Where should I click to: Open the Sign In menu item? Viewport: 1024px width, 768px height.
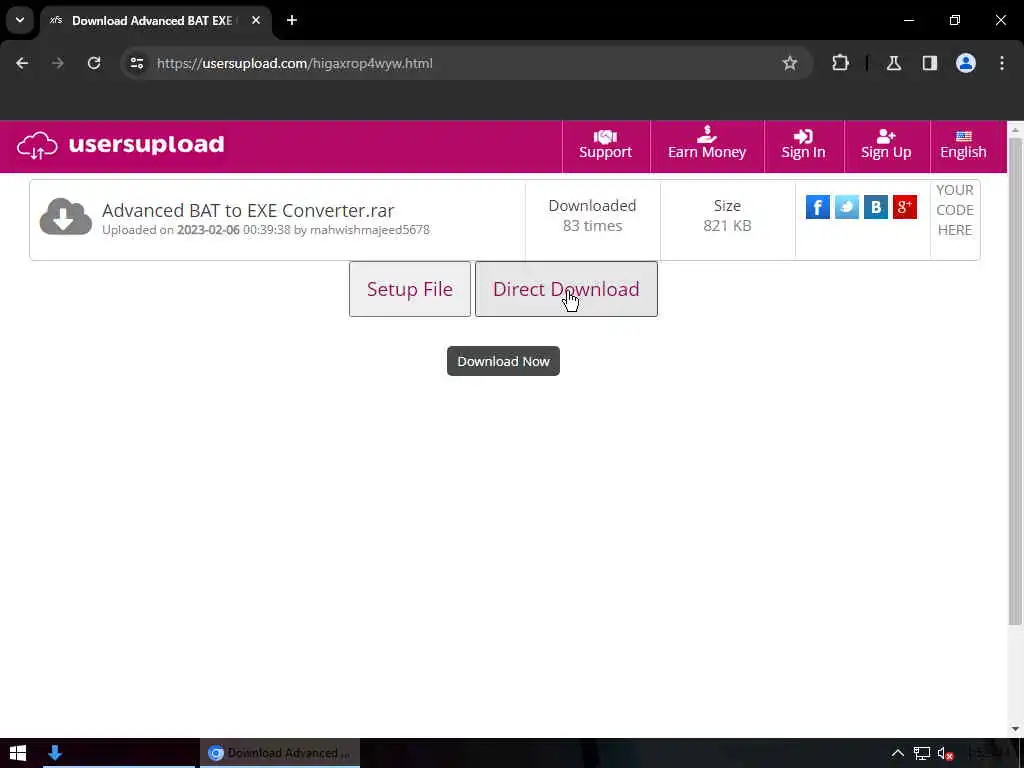[x=803, y=146]
